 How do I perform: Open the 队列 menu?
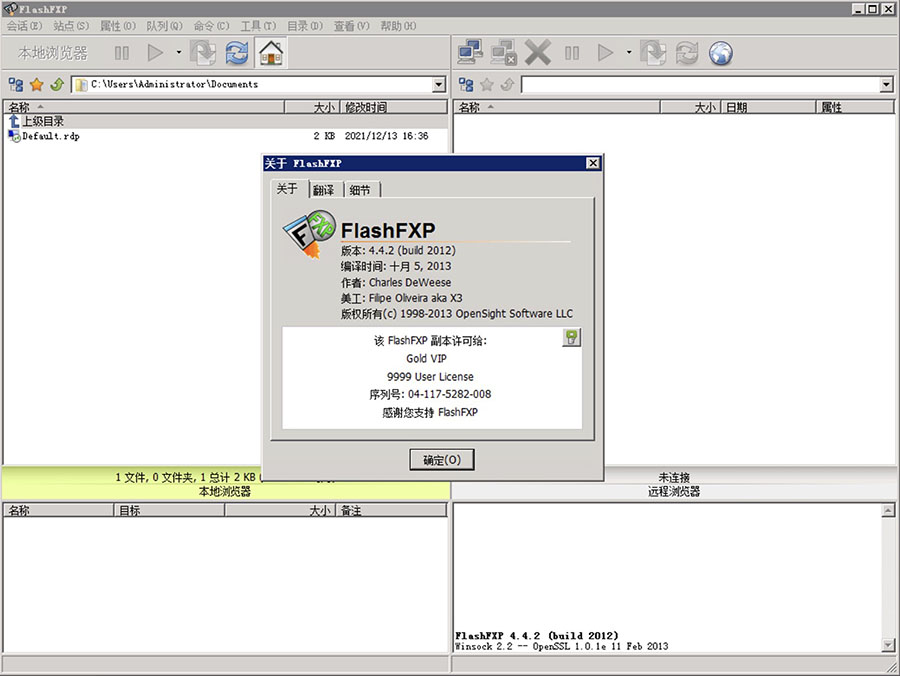(164, 26)
